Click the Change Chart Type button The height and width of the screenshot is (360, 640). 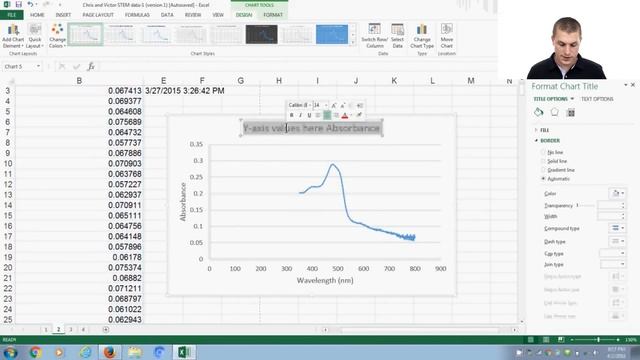[x=422, y=36]
